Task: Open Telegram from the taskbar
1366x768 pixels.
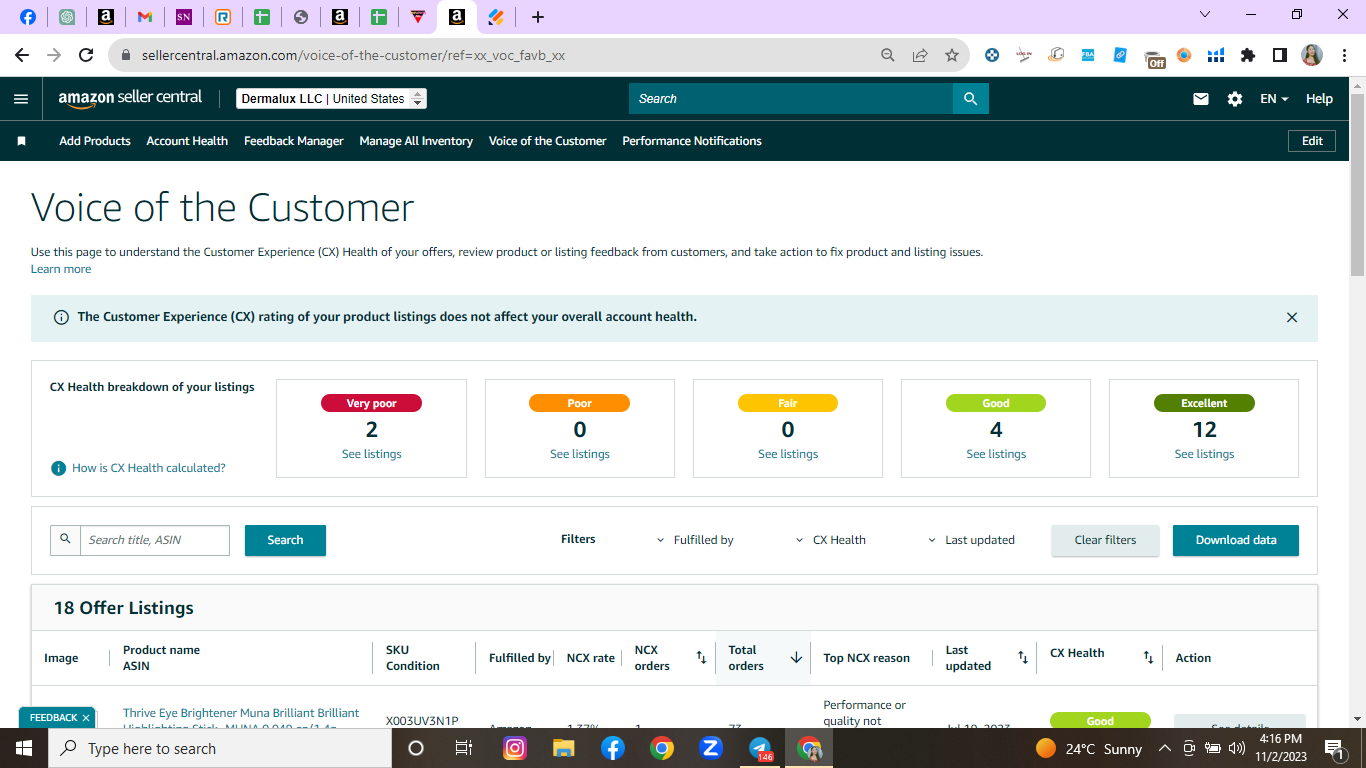Action: [760, 749]
